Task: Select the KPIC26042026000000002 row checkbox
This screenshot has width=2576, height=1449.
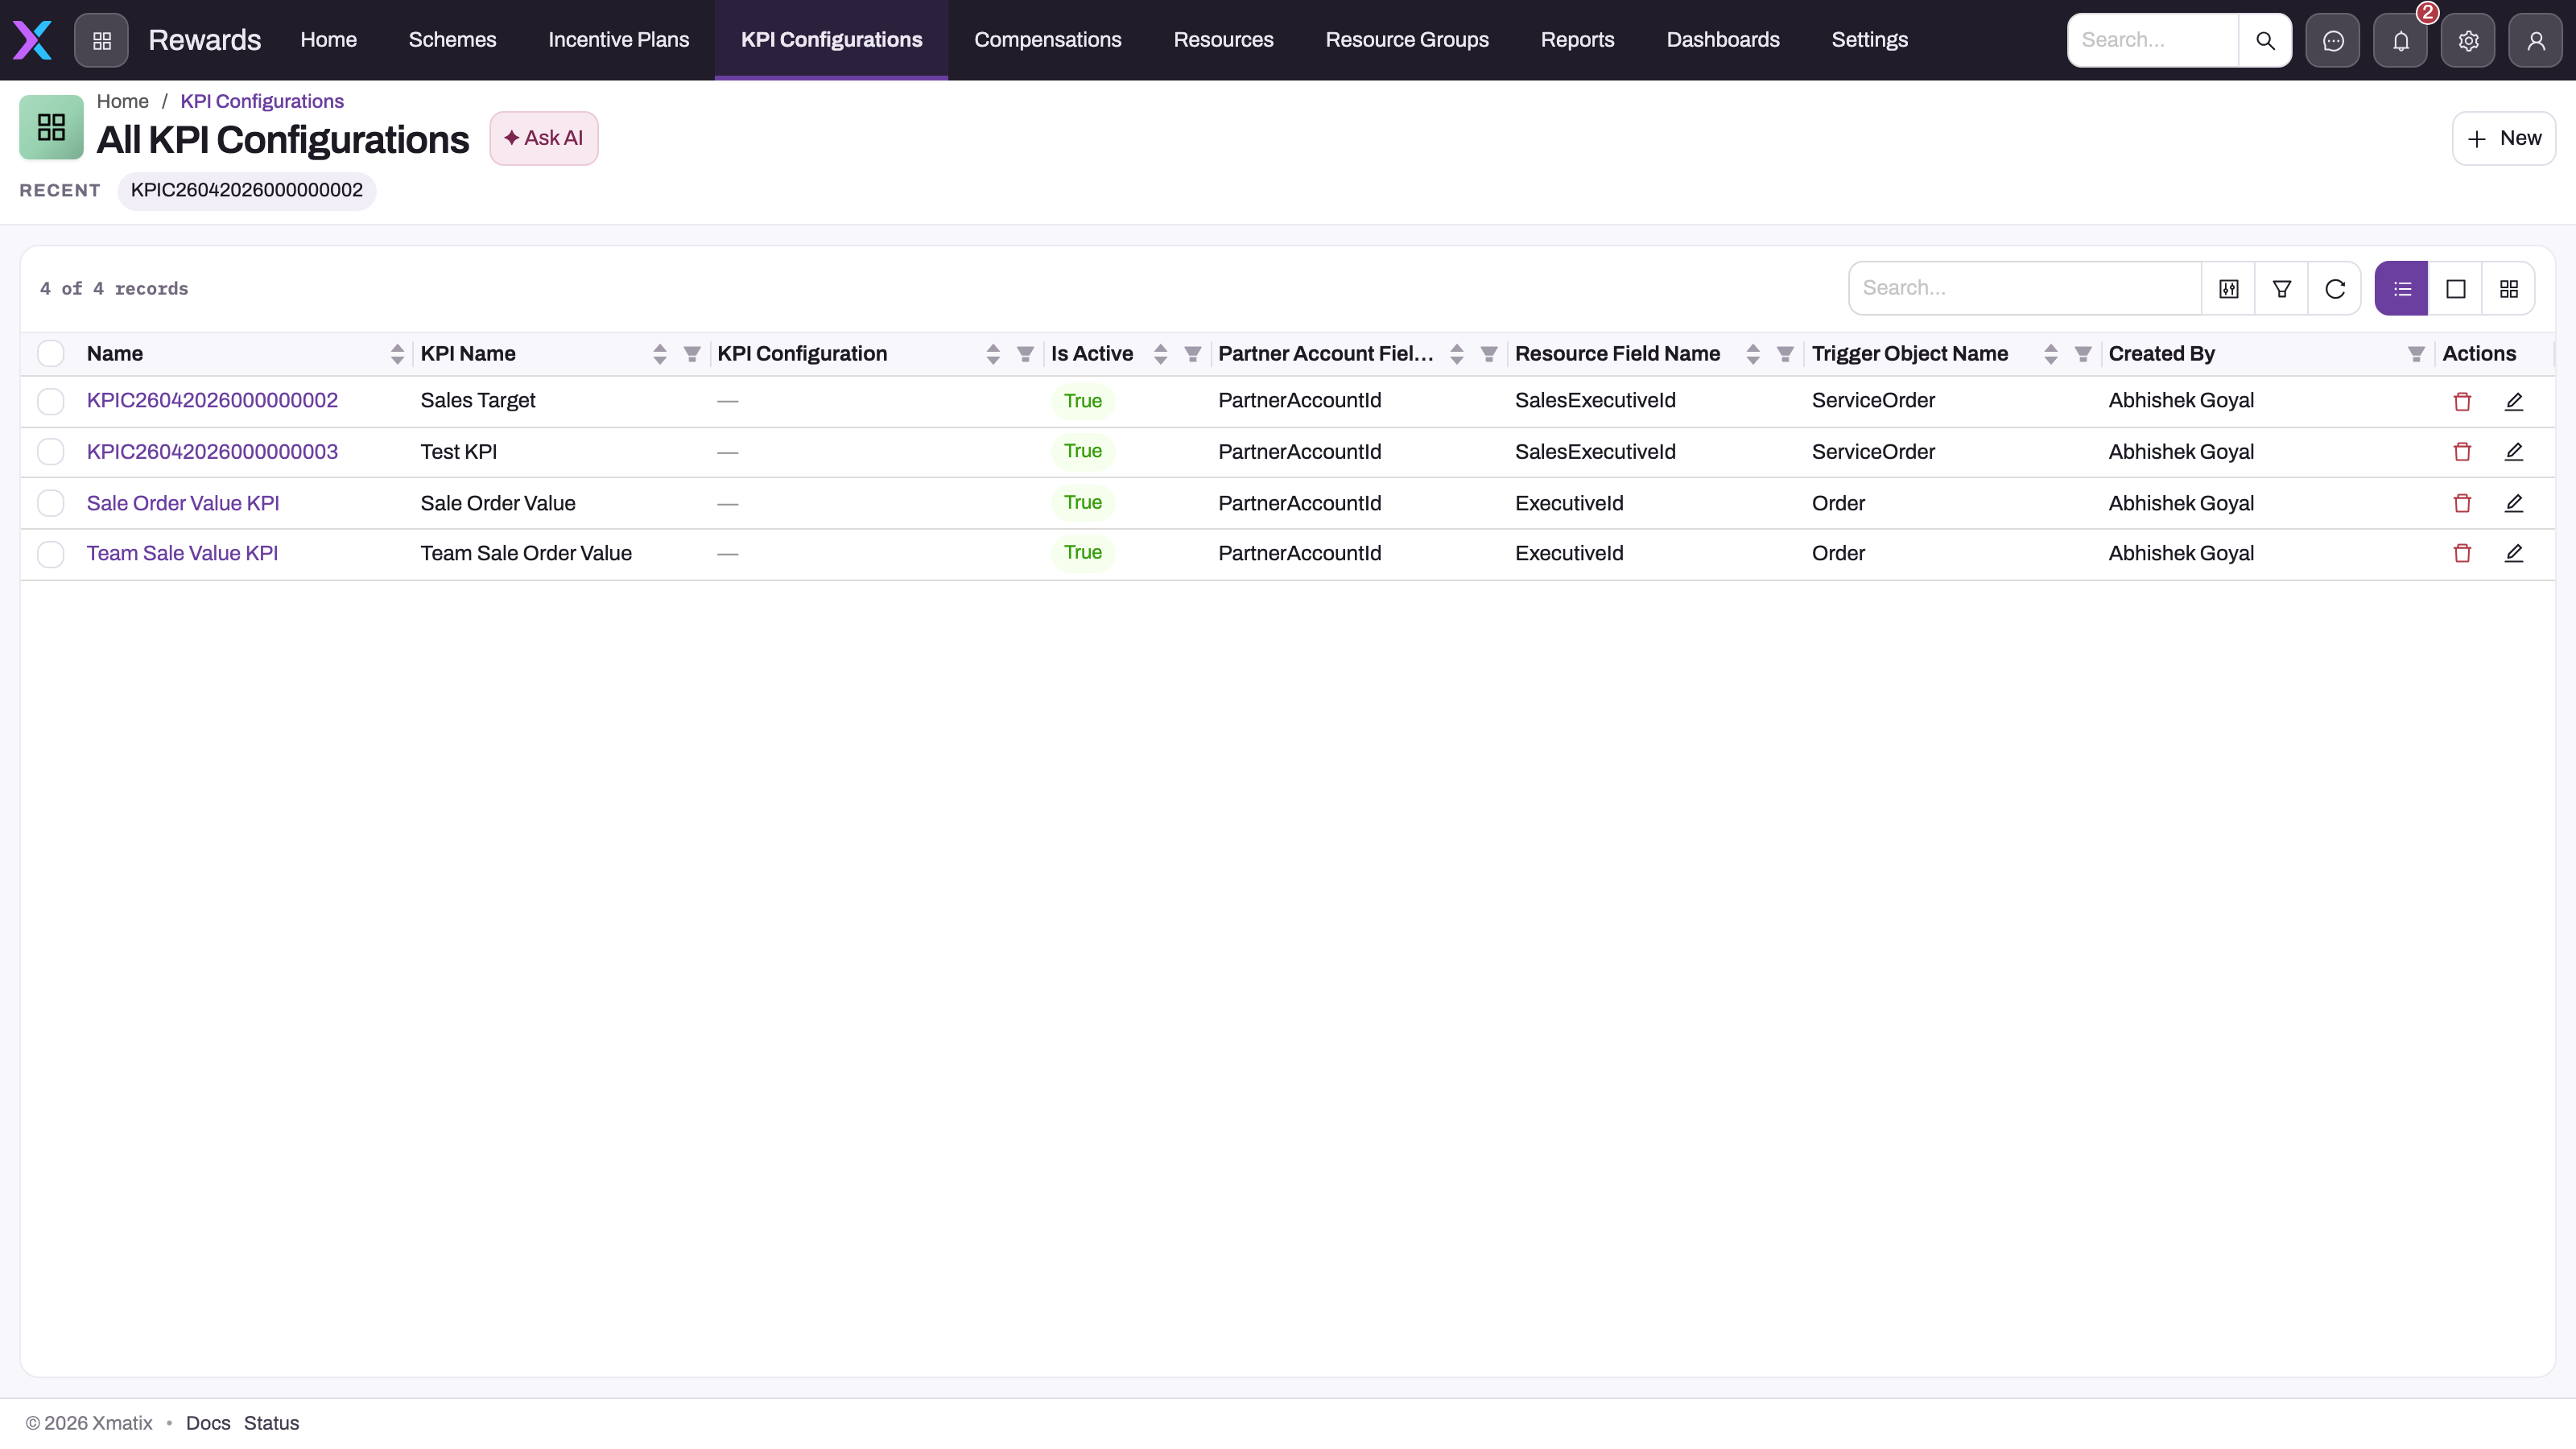Action: pyautogui.click(x=51, y=401)
